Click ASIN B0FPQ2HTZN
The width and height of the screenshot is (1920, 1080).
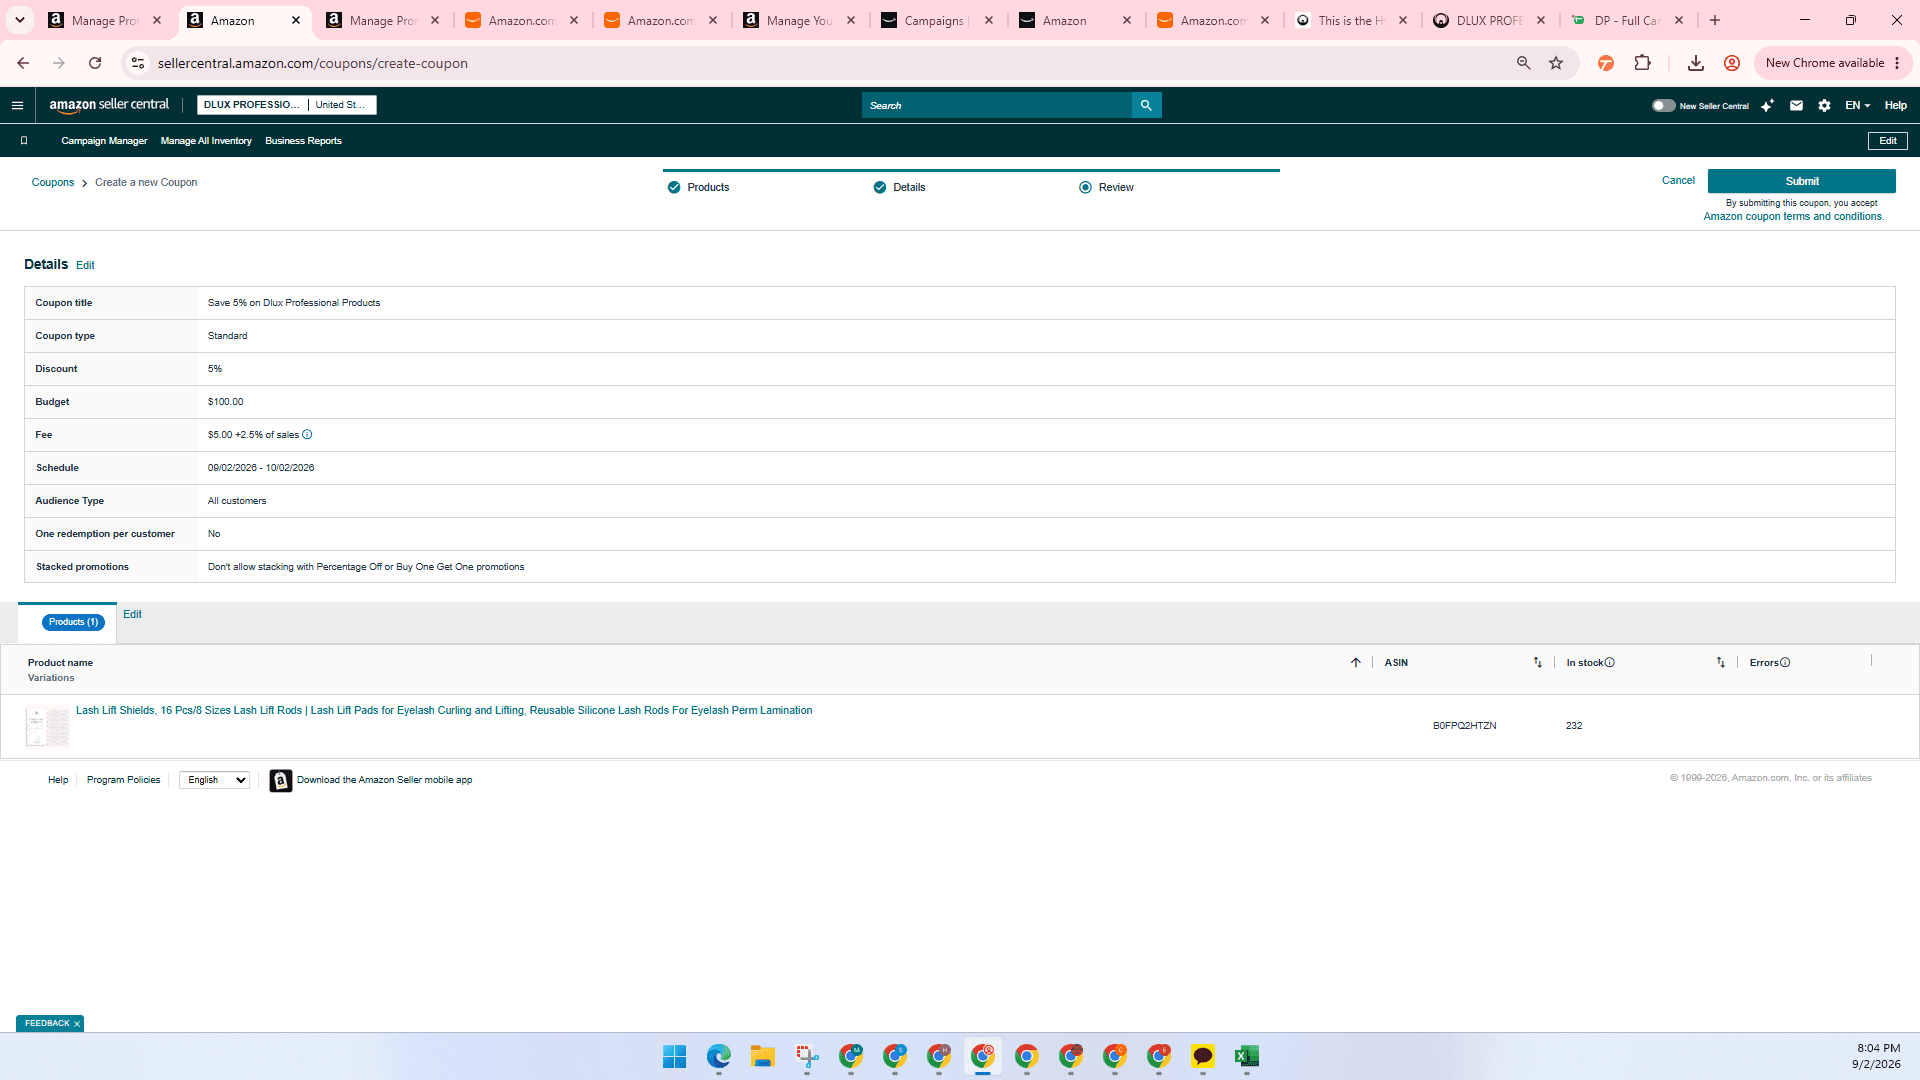tap(1464, 726)
